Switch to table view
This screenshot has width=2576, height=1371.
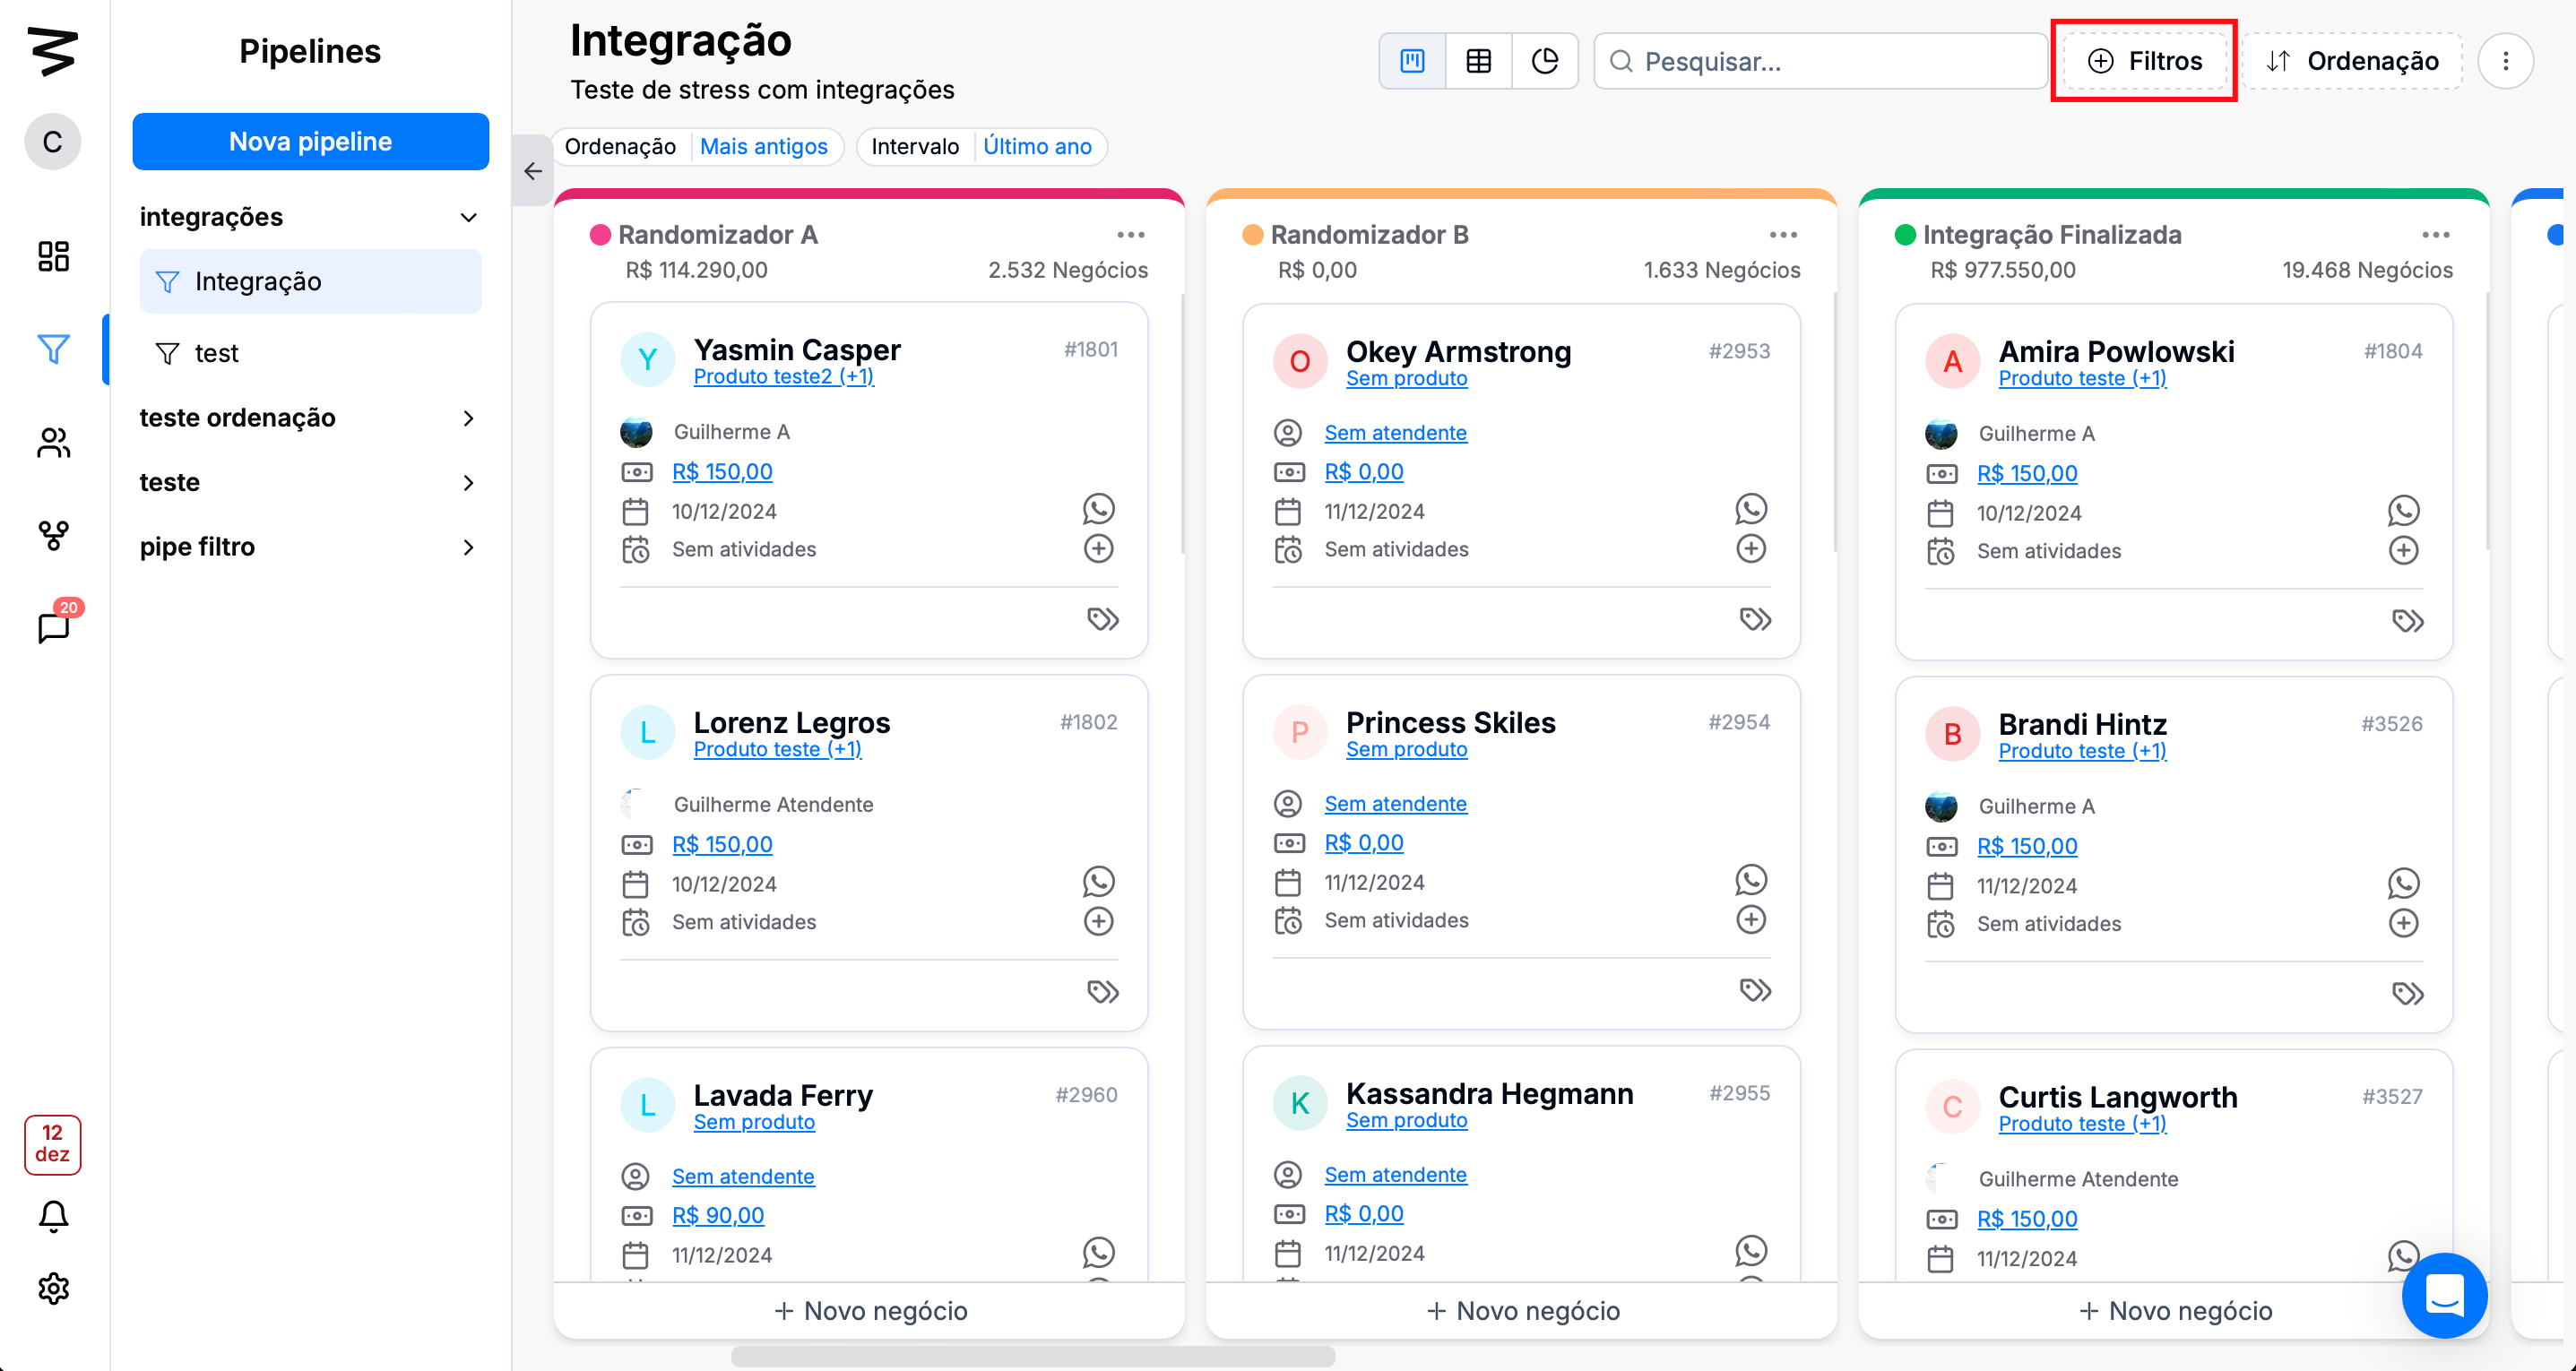click(1478, 61)
